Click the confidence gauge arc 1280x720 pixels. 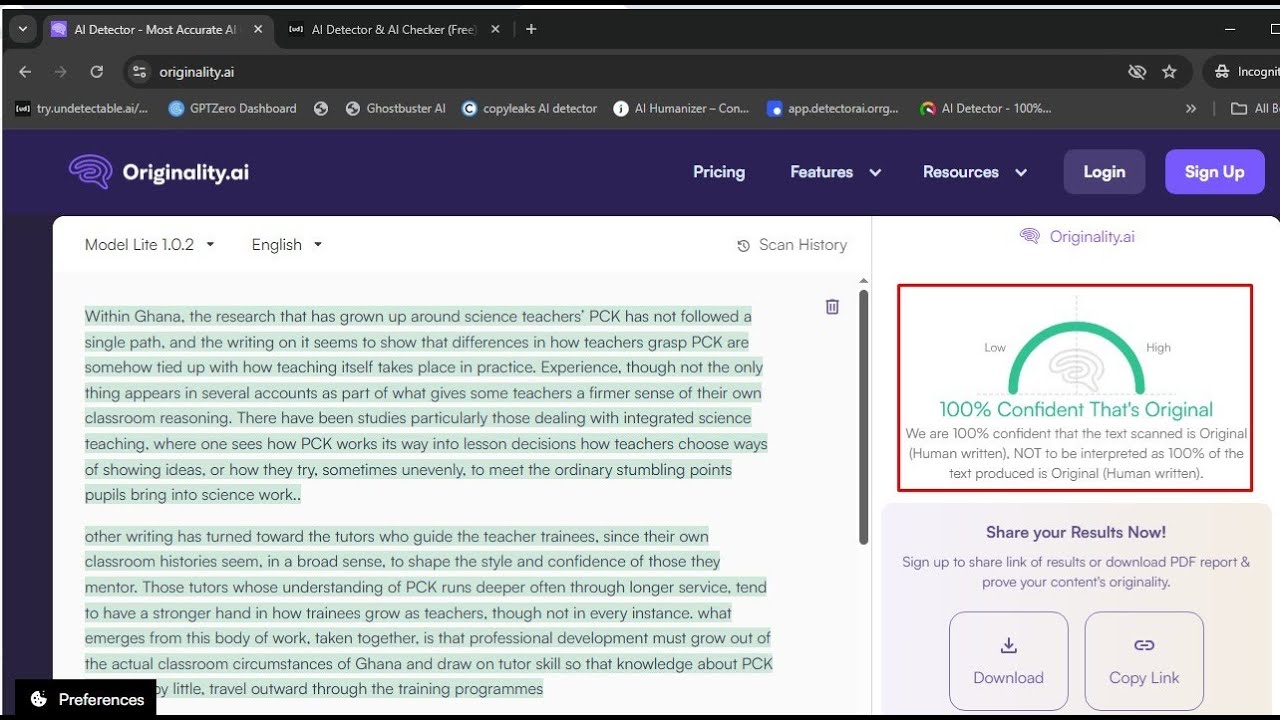click(x=1076, y=358)
